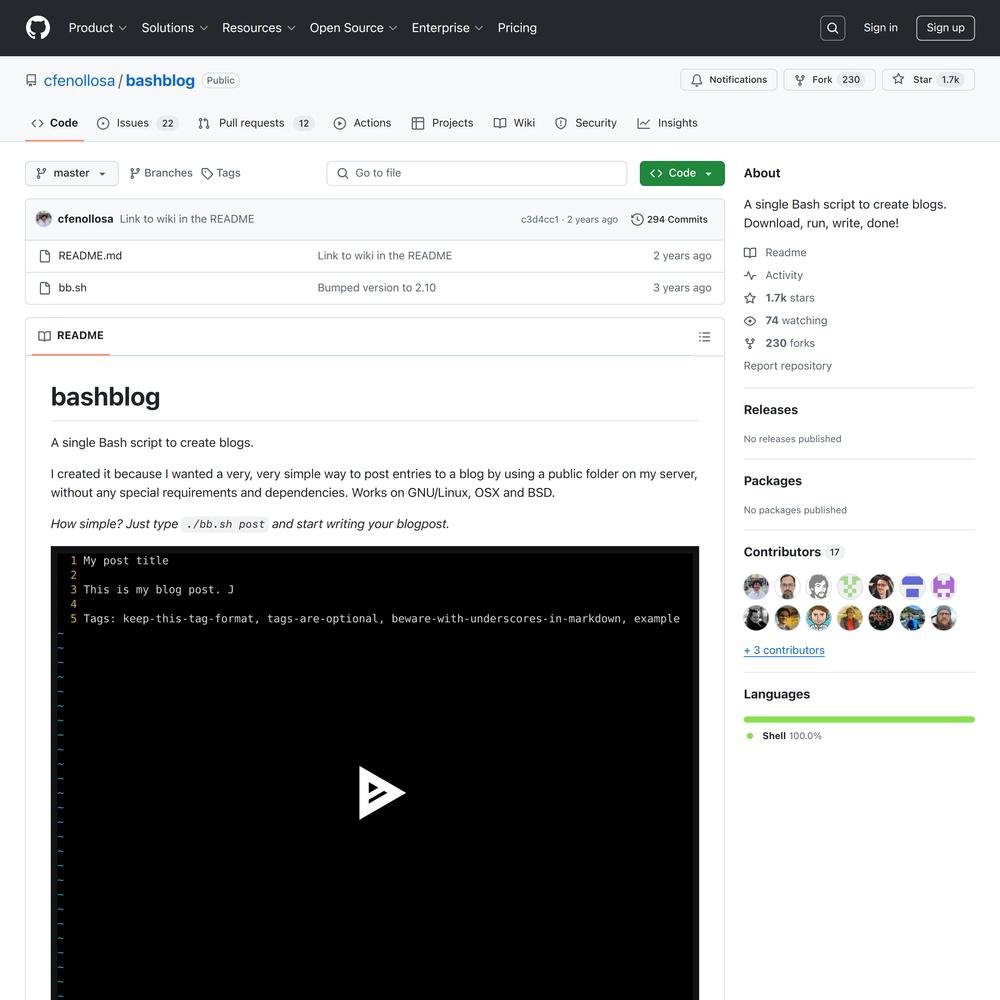Go to the Pricing page
This screenshot has height=1000, width=1000.
pyautogui.click(x=517, y=28)
